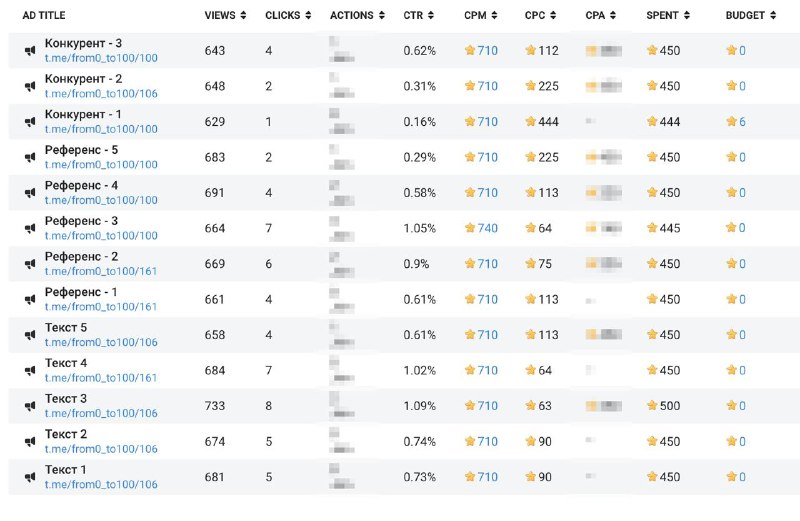Click CPC star icon in Конкурент - 1 row
800x521 pixels.
[530, 121]
